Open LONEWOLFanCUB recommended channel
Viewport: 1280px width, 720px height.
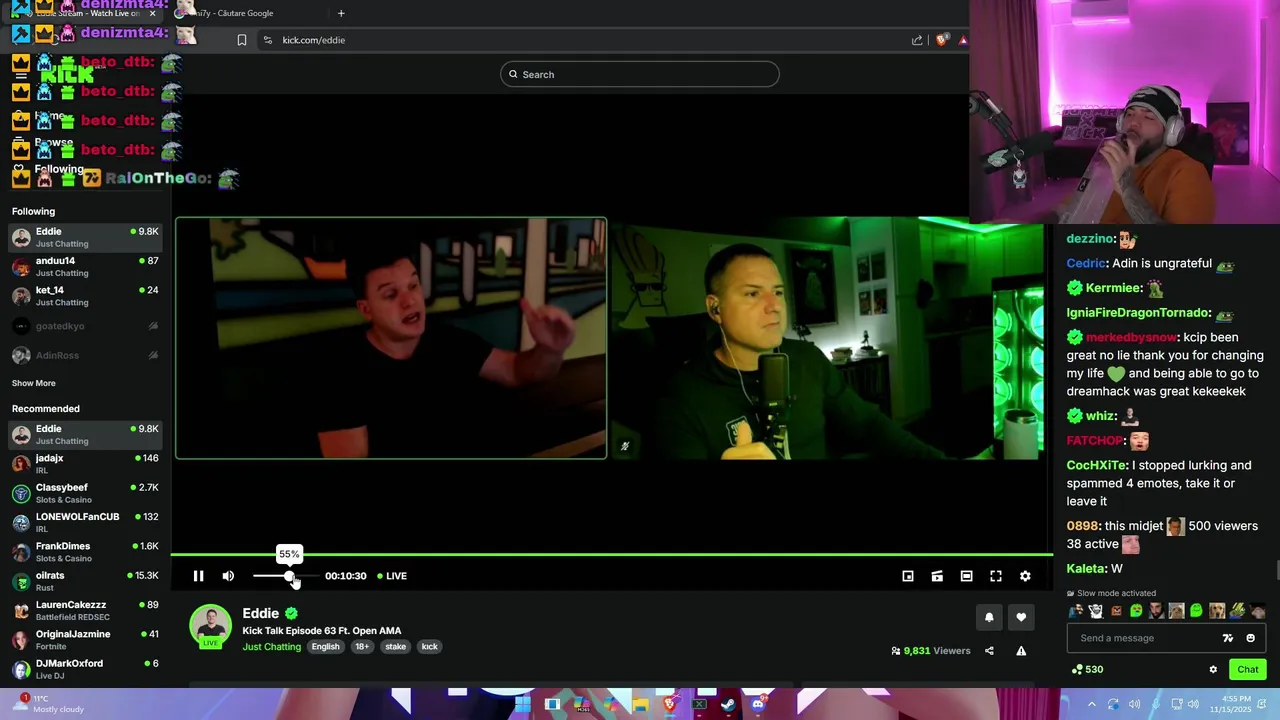click(85, 522)
